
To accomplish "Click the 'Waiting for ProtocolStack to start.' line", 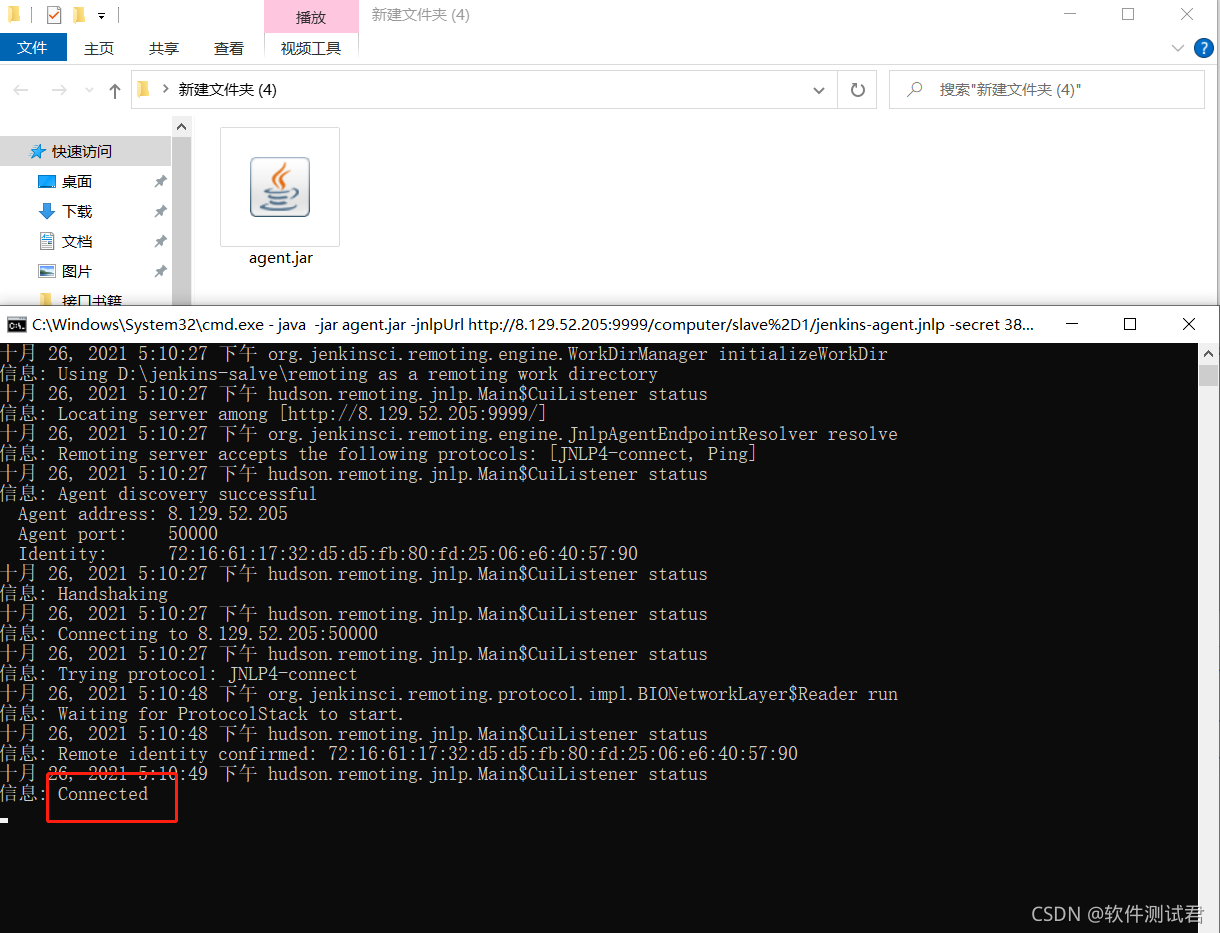I will coord(231,714).
